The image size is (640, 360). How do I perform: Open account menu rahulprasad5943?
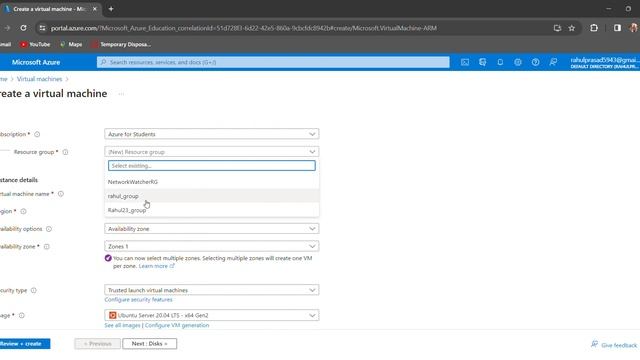pos(604,62)
